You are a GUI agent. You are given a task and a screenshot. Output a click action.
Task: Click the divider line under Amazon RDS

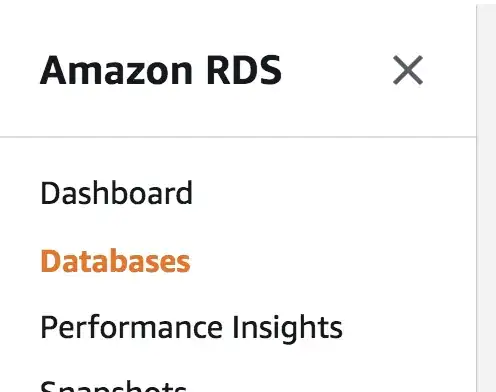pos(238,137)
